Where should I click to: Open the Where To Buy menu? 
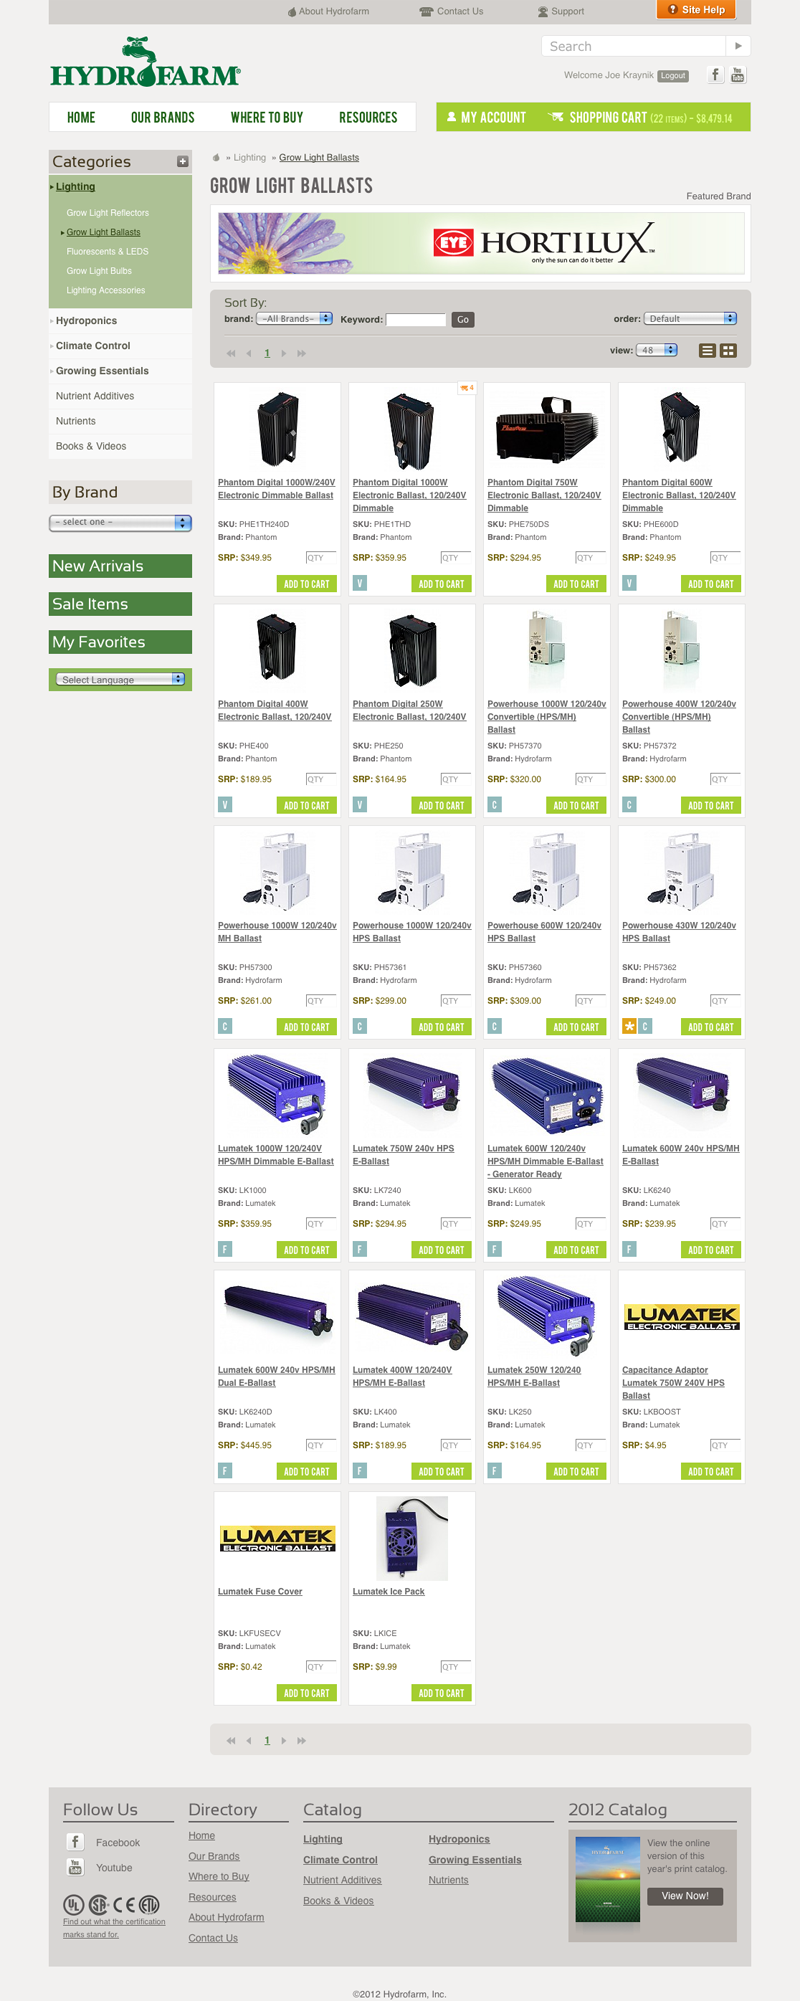pos(267,117)
